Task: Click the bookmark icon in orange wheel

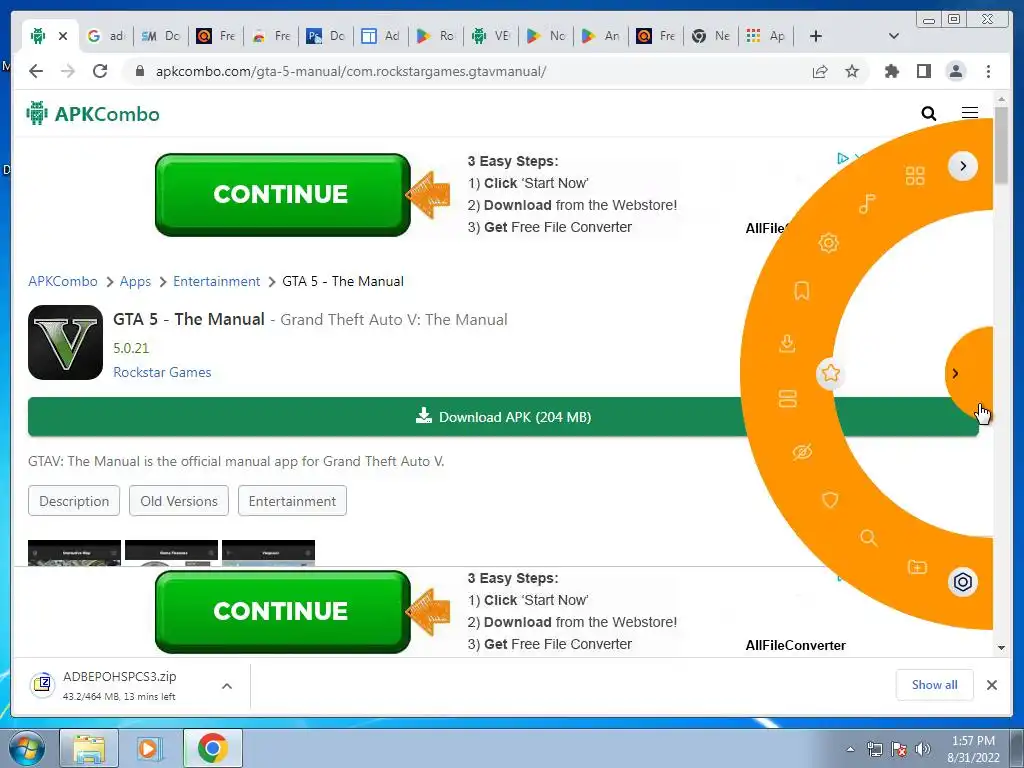Action: pos(802,291)
